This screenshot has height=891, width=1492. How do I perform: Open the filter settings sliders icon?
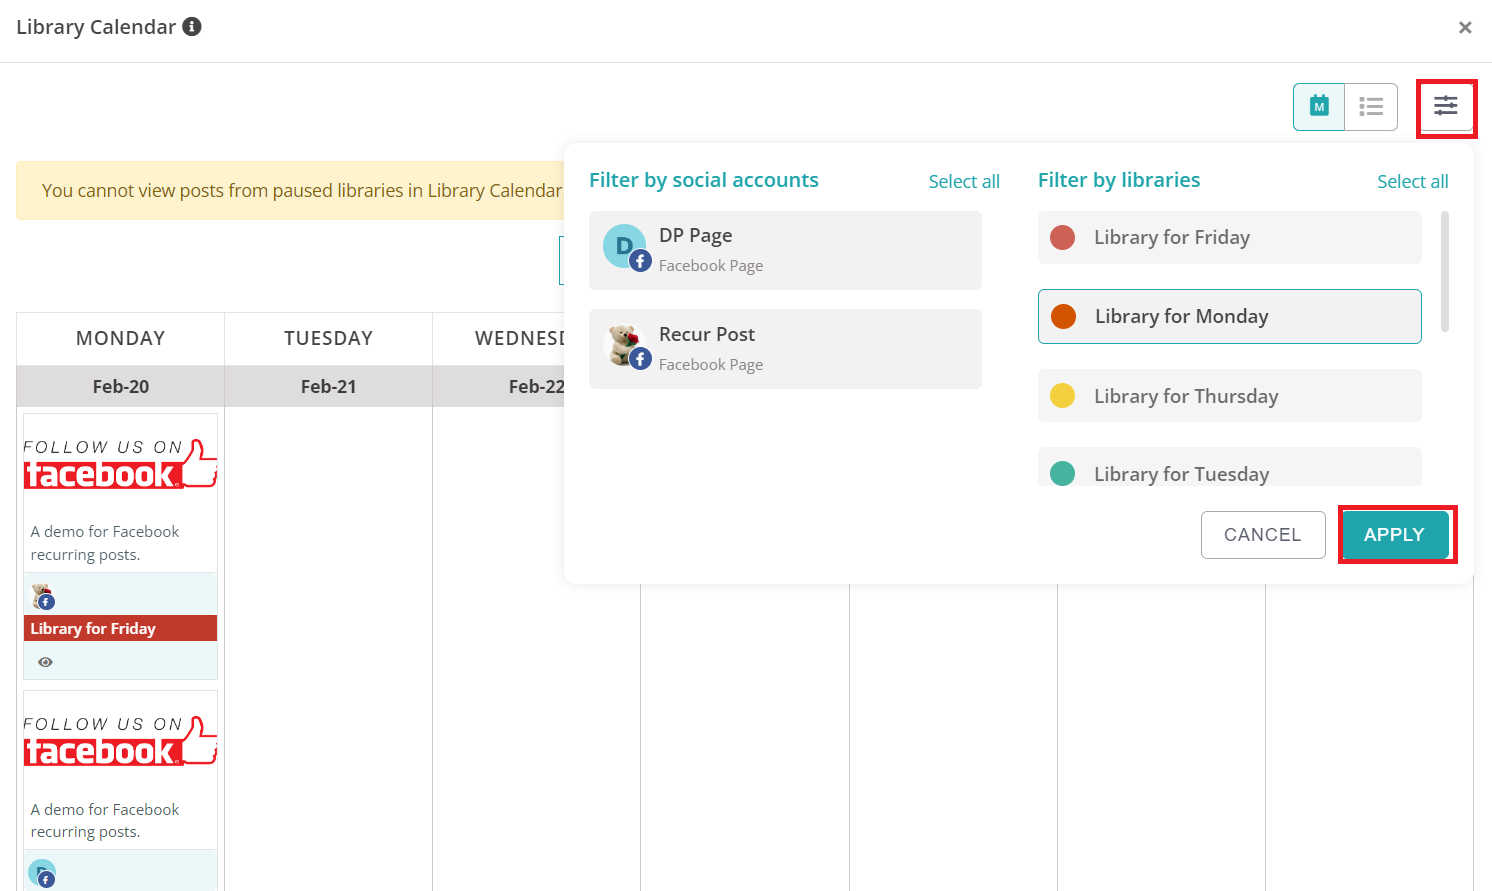pos(1446,106)
